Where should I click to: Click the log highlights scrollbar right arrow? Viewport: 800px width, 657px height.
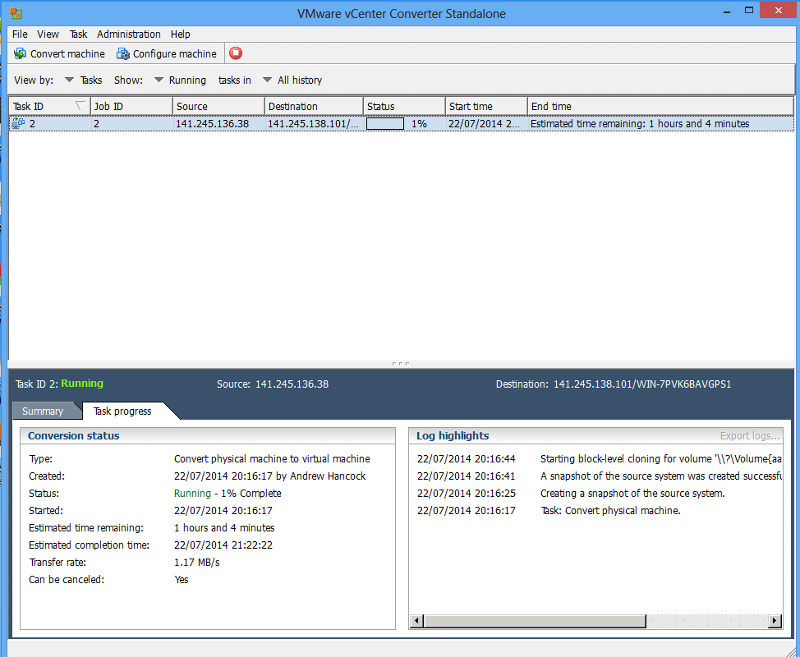[775, 621]
